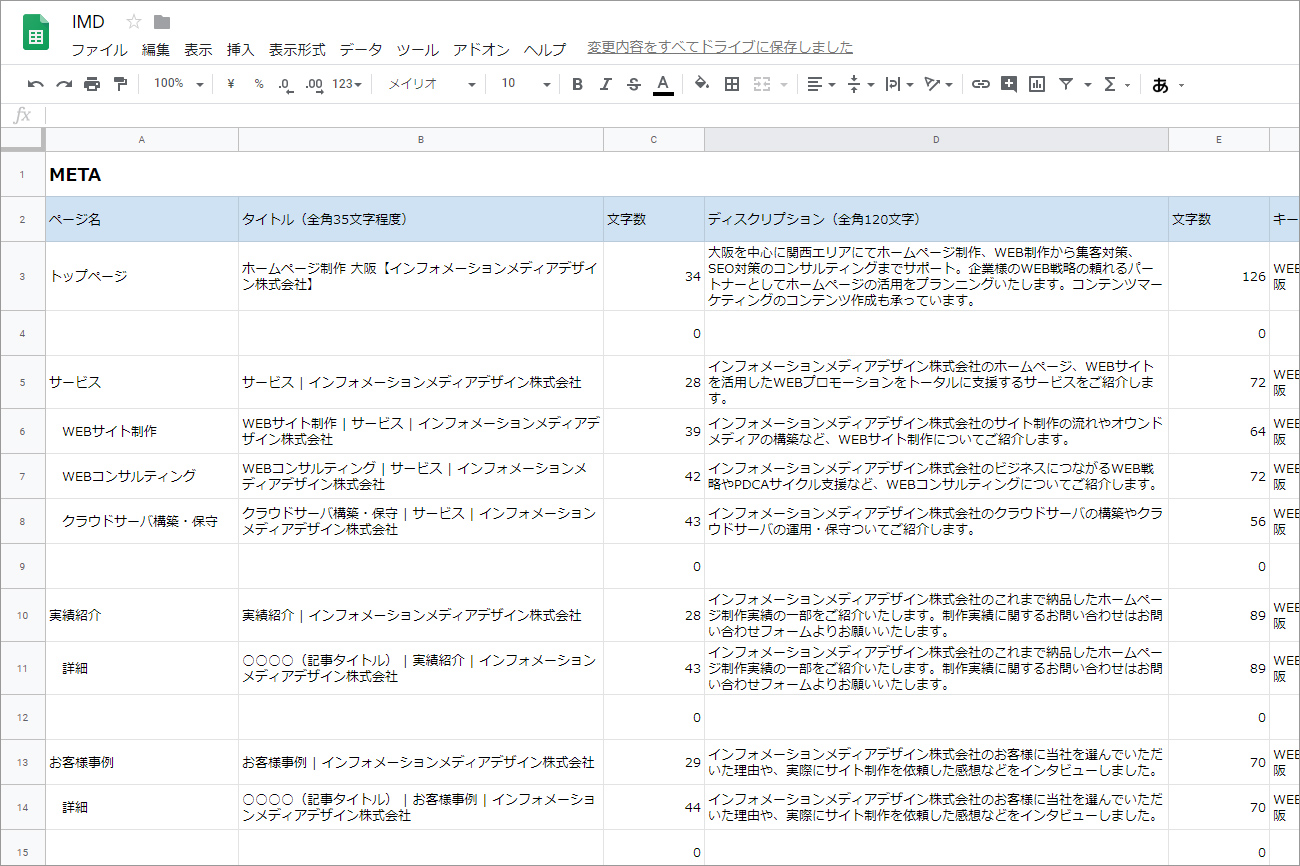Increase decimal places icon
1300x866 pixels.
coord(314,85)
